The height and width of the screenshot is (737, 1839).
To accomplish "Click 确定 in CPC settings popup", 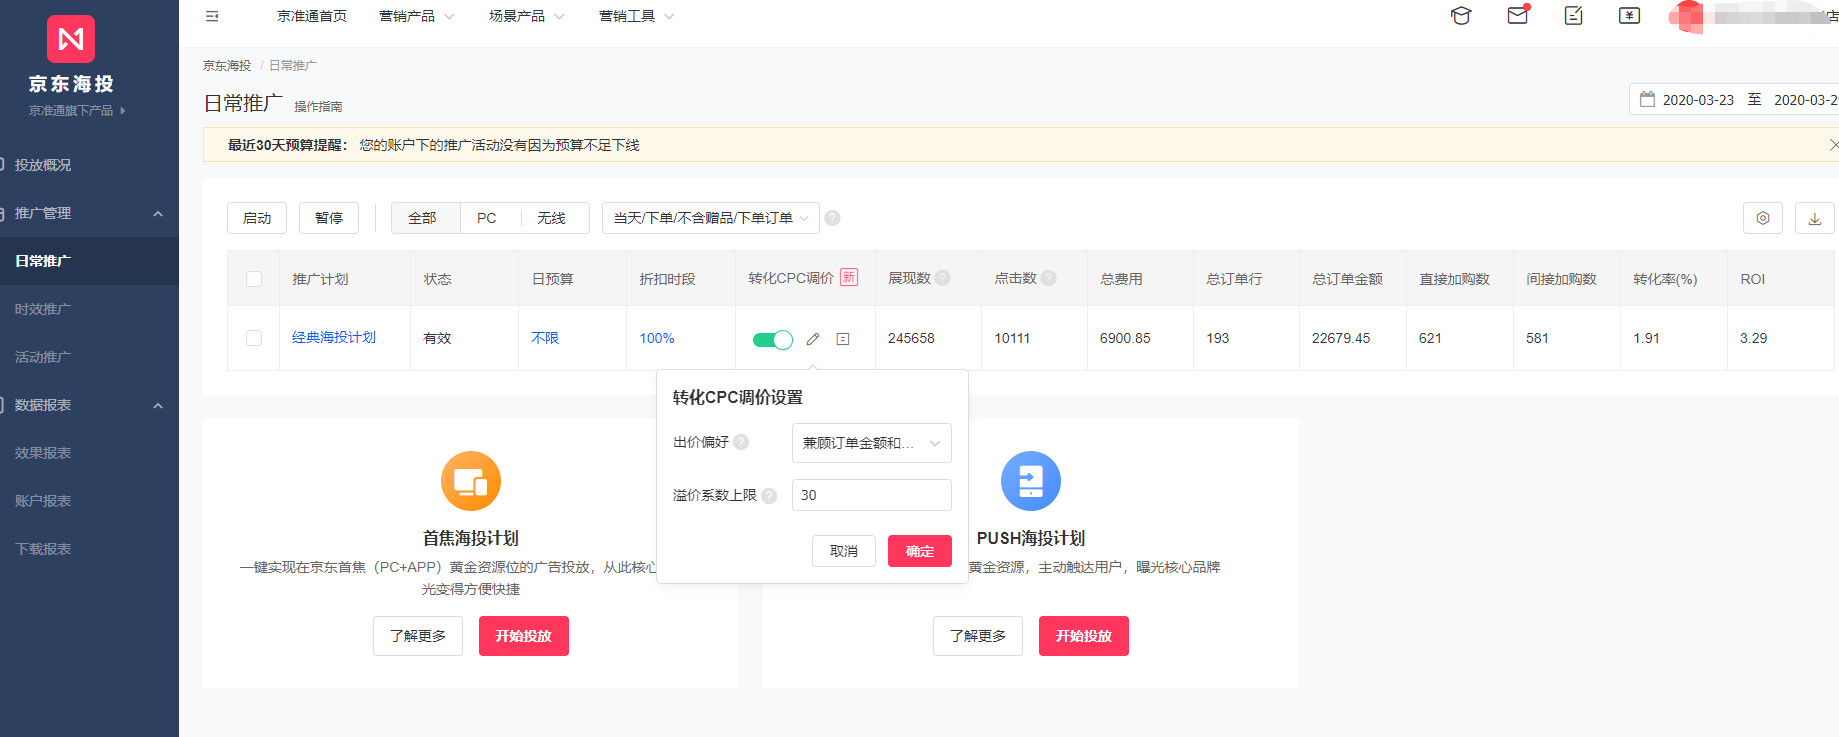I will (x=920, y=551).
